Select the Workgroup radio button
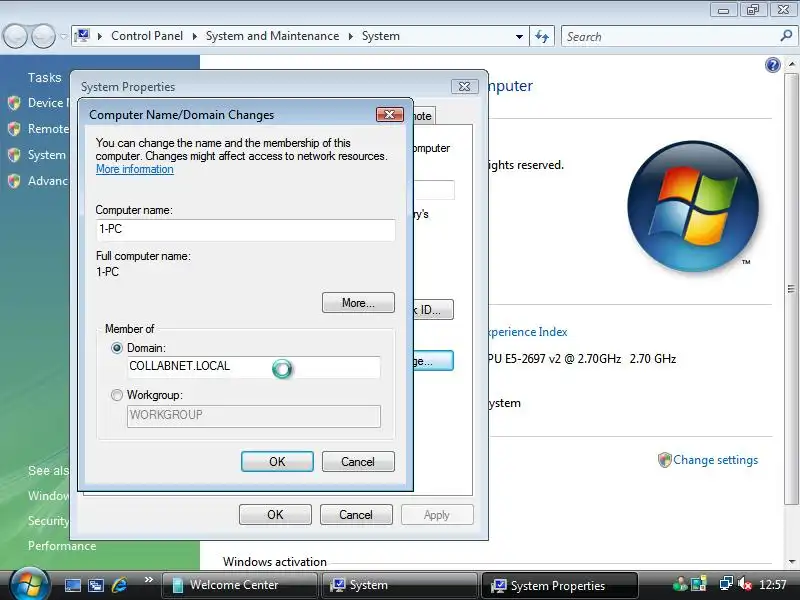800x600 pixels. (117, 395)
